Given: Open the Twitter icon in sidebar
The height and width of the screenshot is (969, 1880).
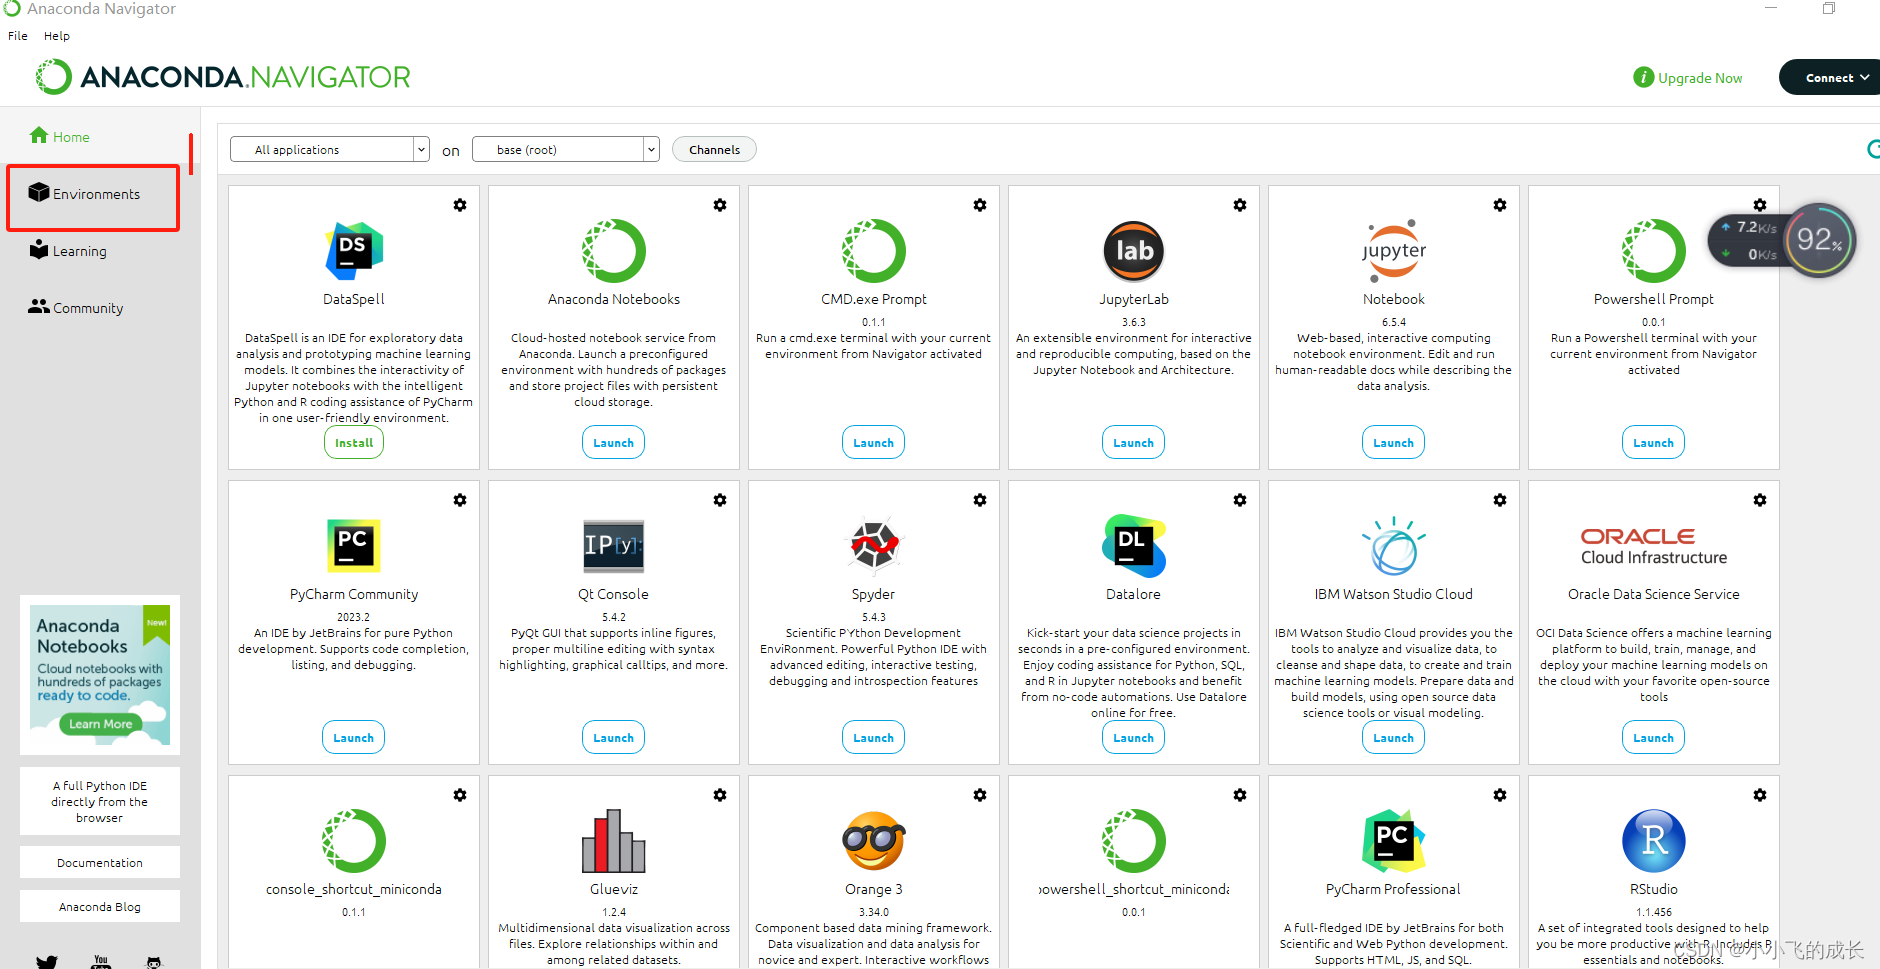Looking at the screenshot, I should [x=47, y=962].
